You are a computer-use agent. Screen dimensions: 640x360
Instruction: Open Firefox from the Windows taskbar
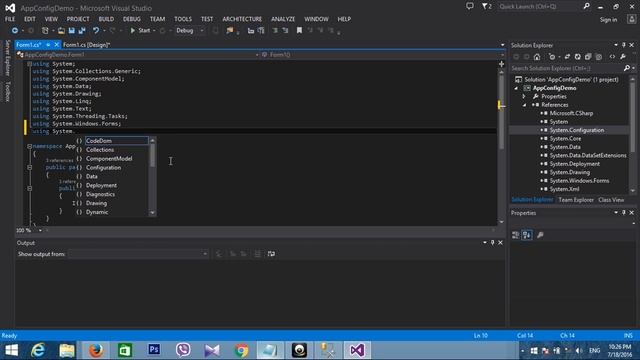click(x=96, y=350)
